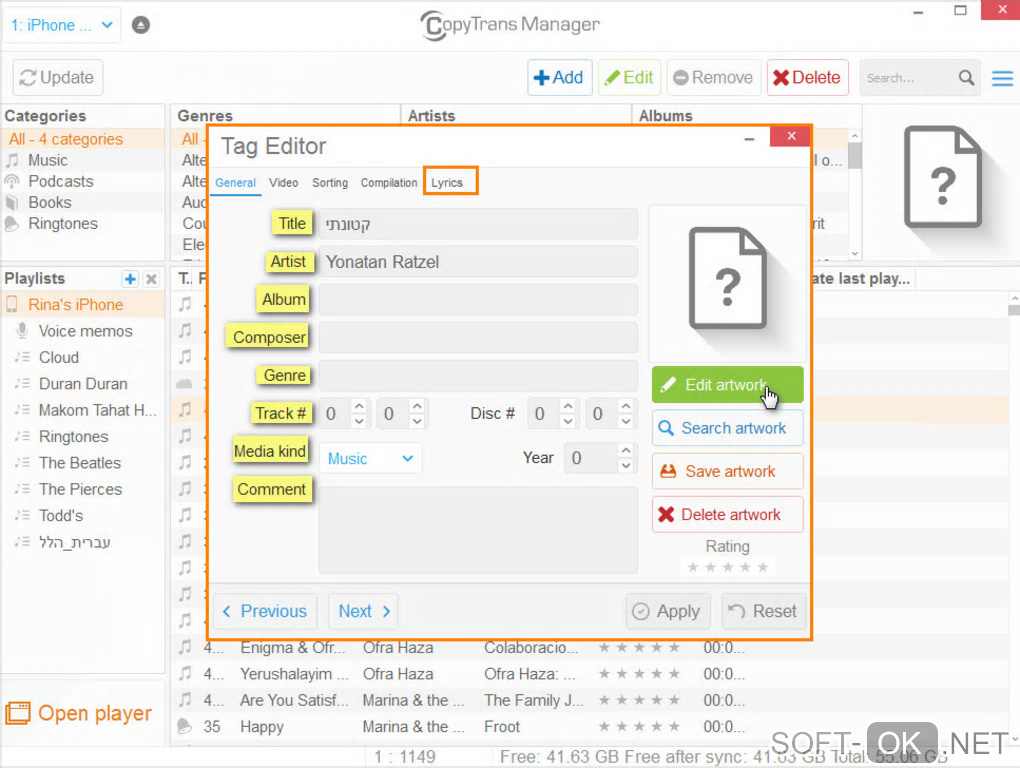Switch to the Compilation tab

[x=389, y=183]
